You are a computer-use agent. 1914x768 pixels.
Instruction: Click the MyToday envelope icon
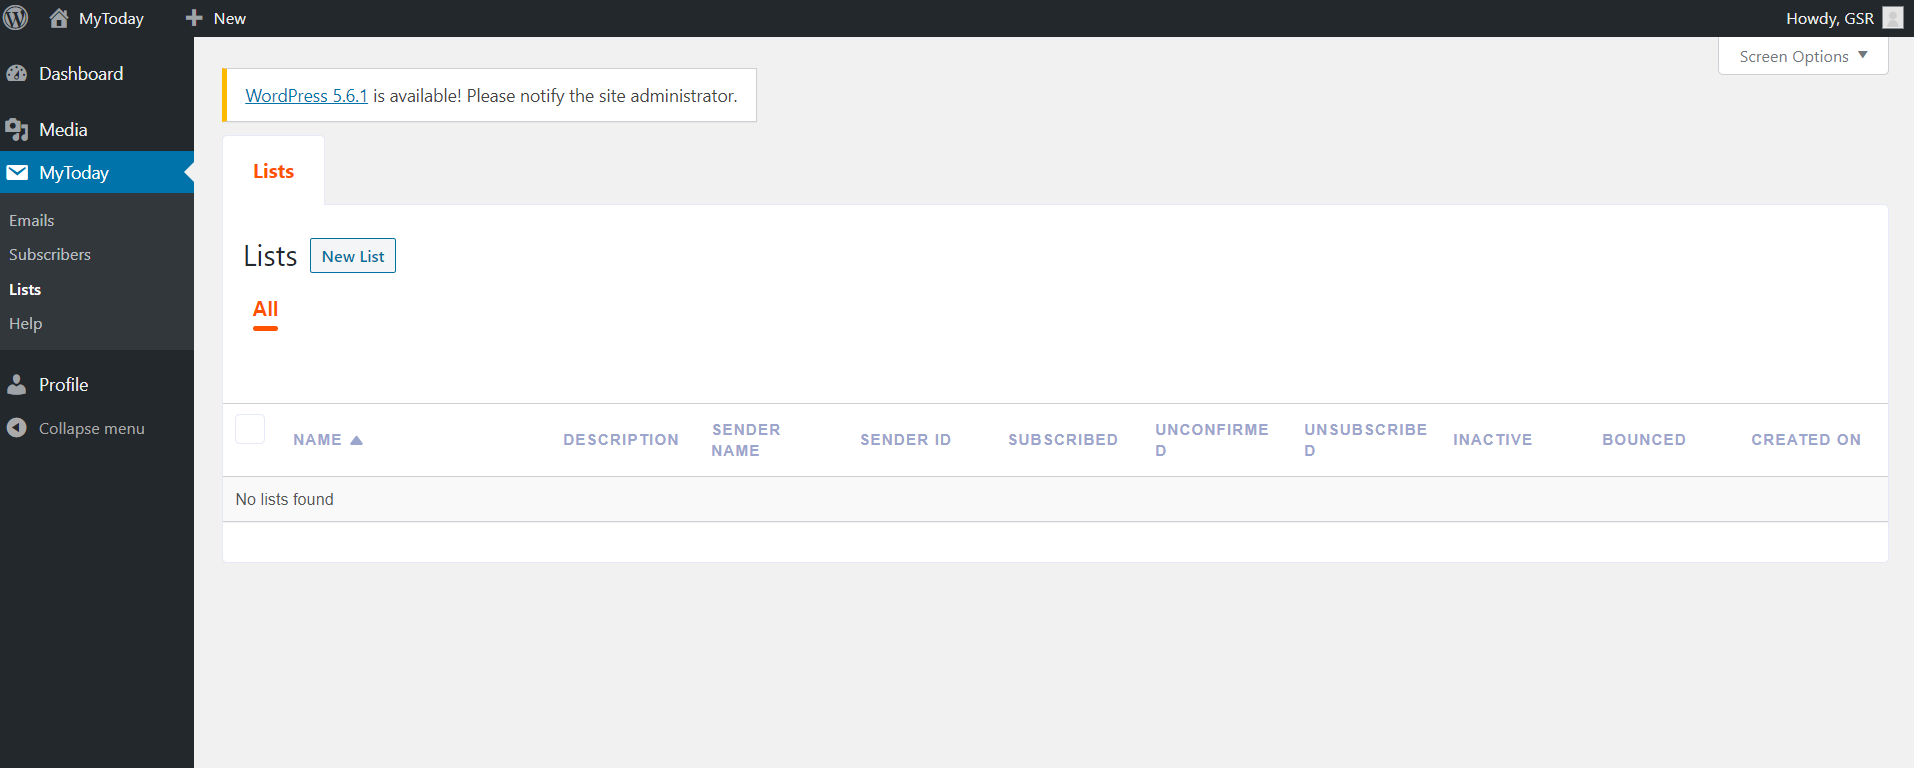(17, 173)
